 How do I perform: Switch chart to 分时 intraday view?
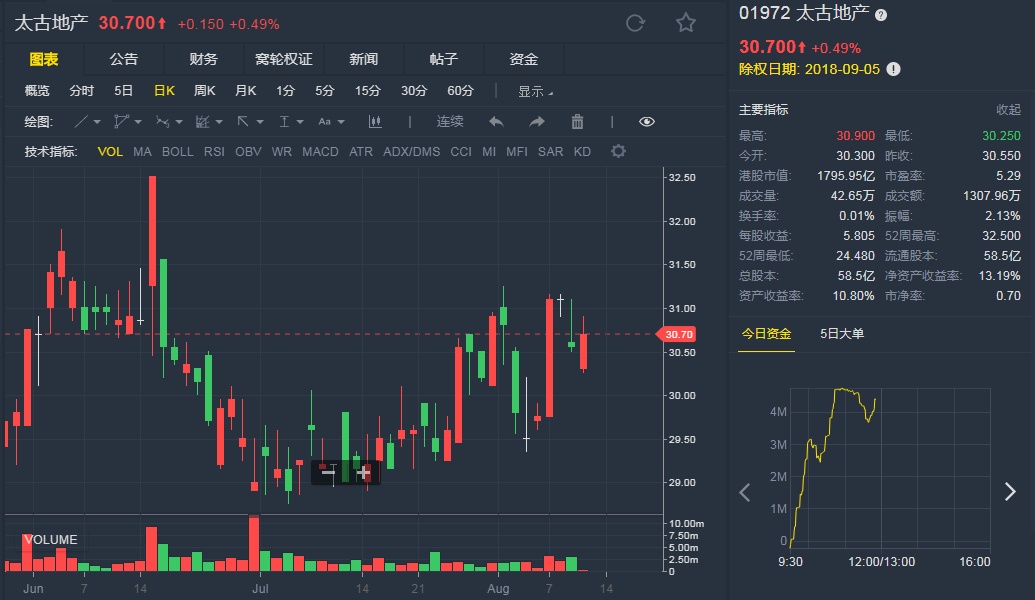82,91
